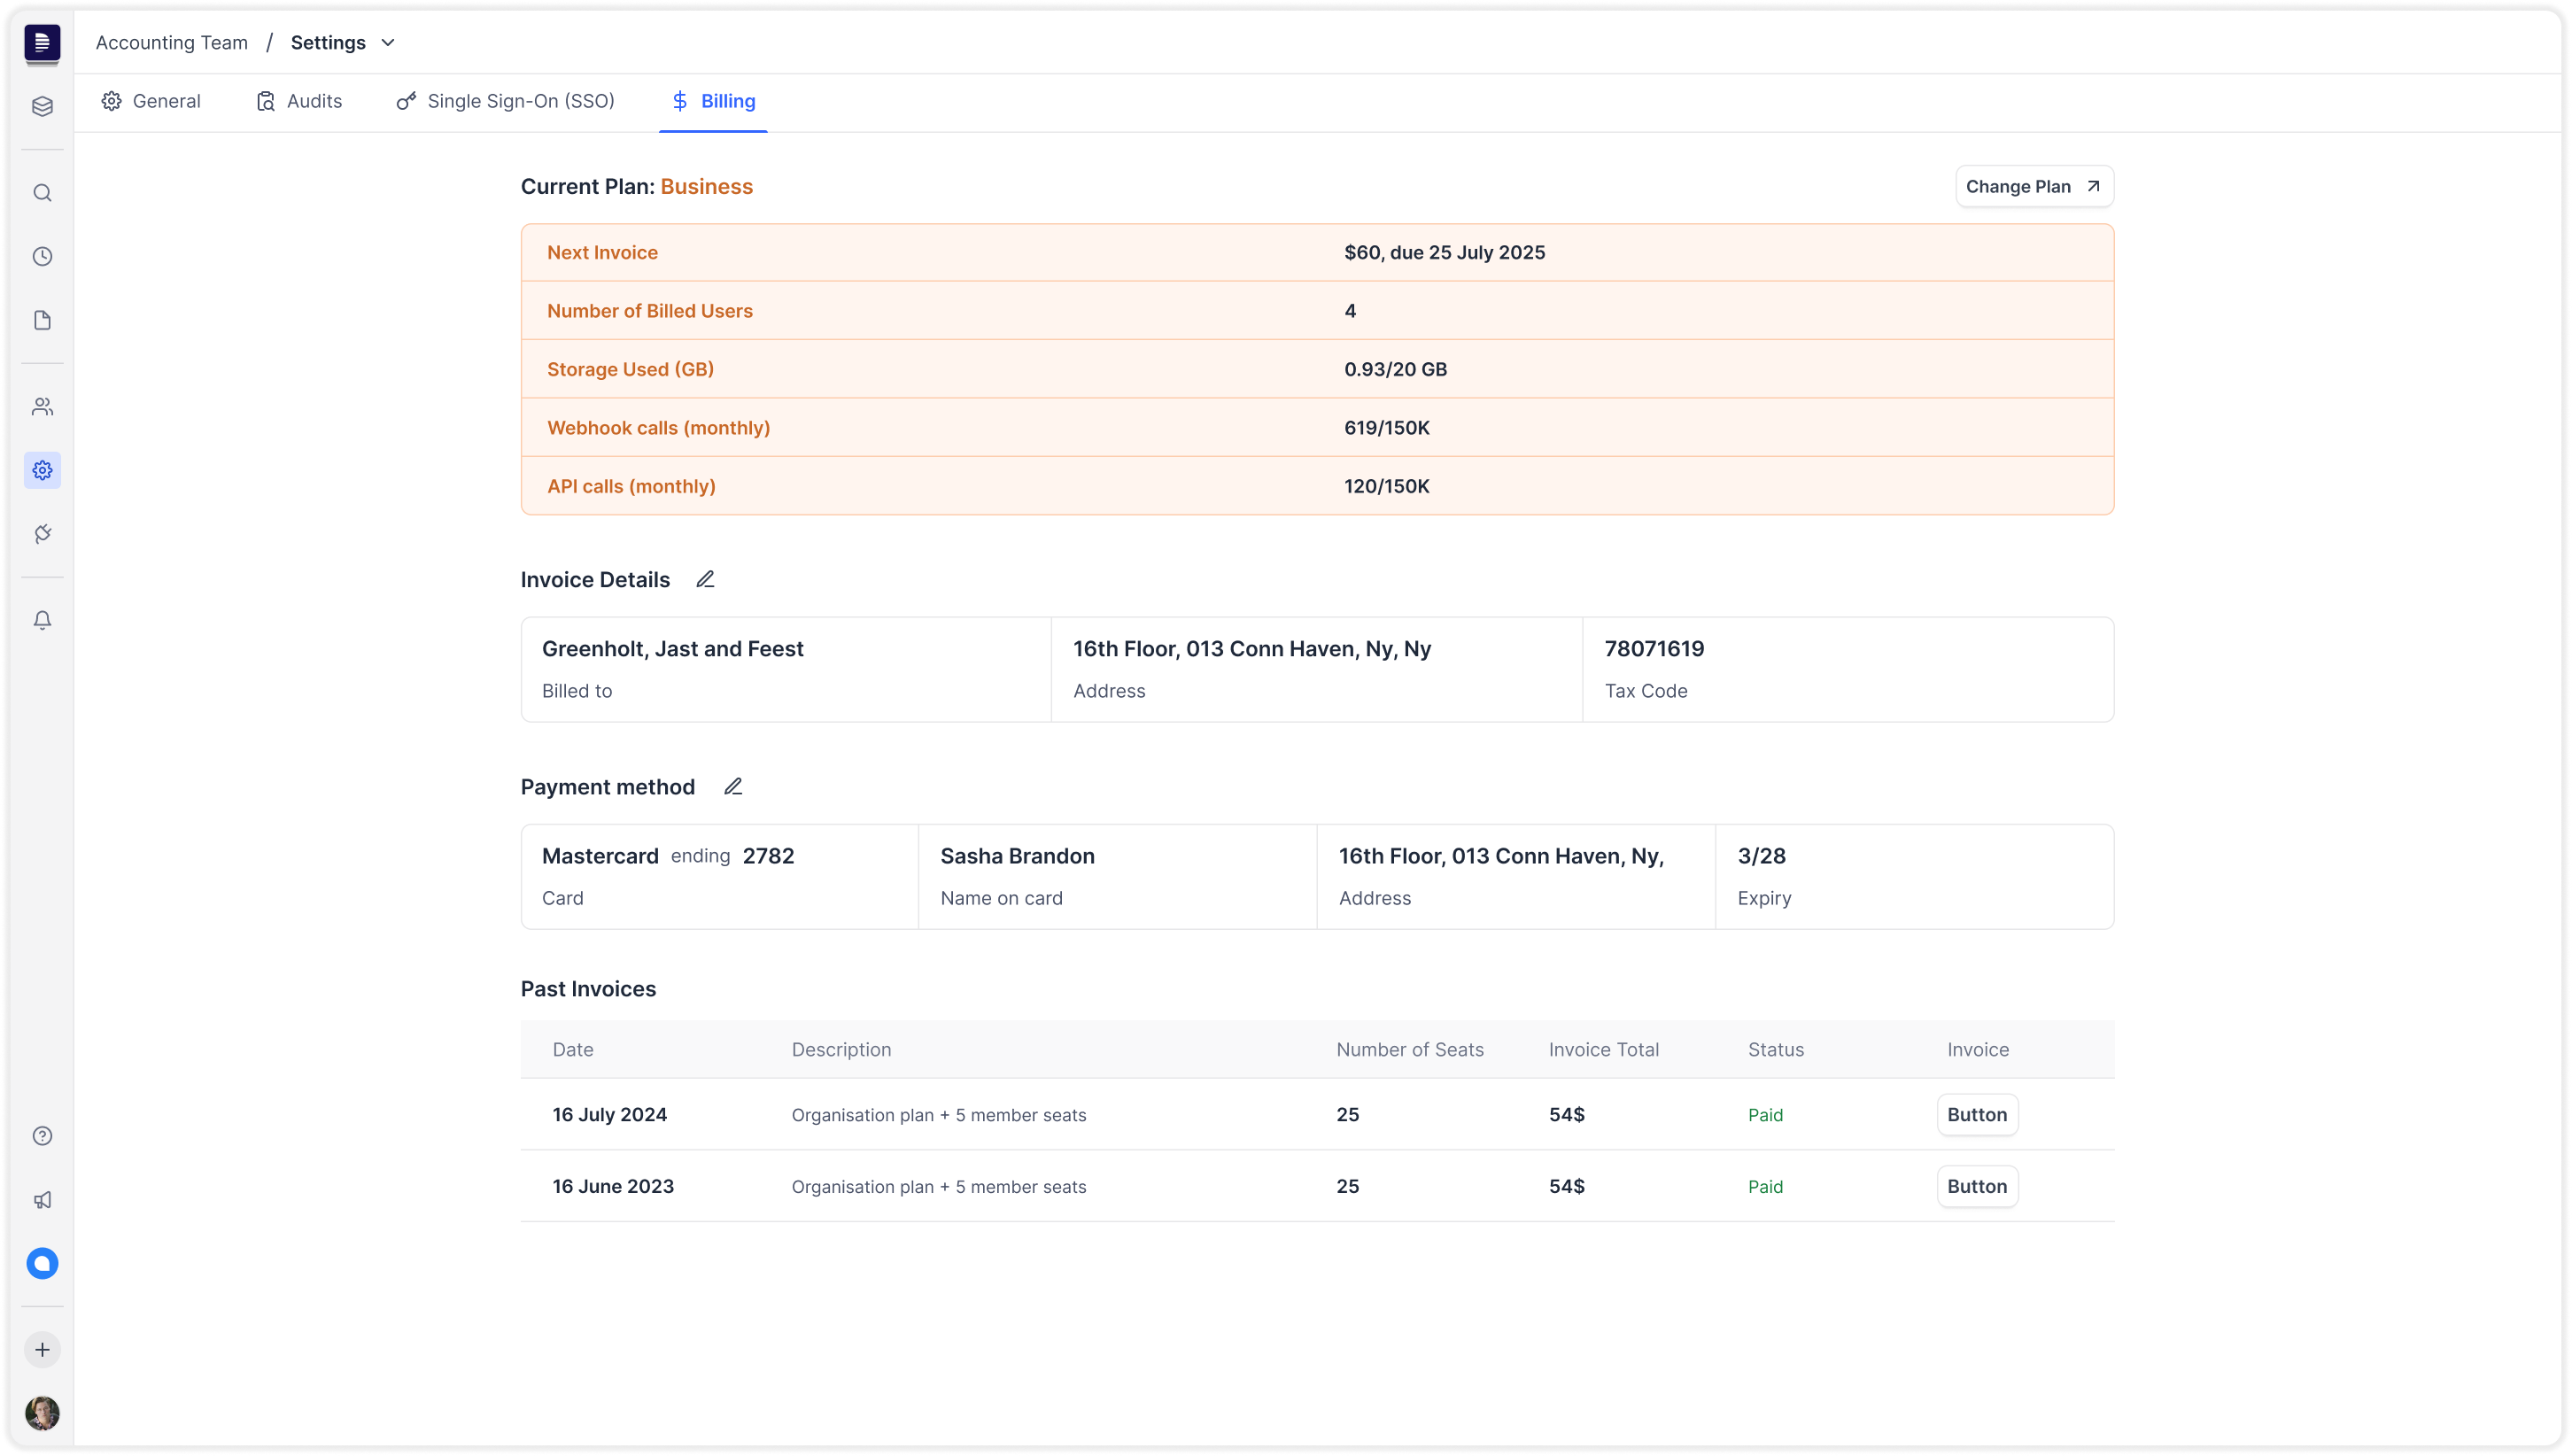Image resolution: width=2572 pixels, height=1456 pixels.
Task: Click the search icon in sidebar
Action: 42,193
